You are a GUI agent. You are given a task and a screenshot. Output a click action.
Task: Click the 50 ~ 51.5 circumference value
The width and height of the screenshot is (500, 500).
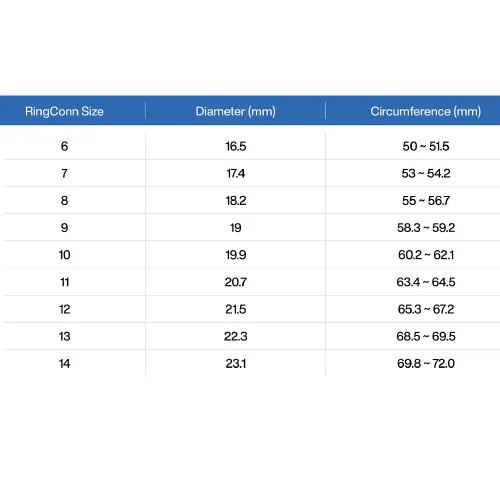pyautogui.click(x=426, y=146)
